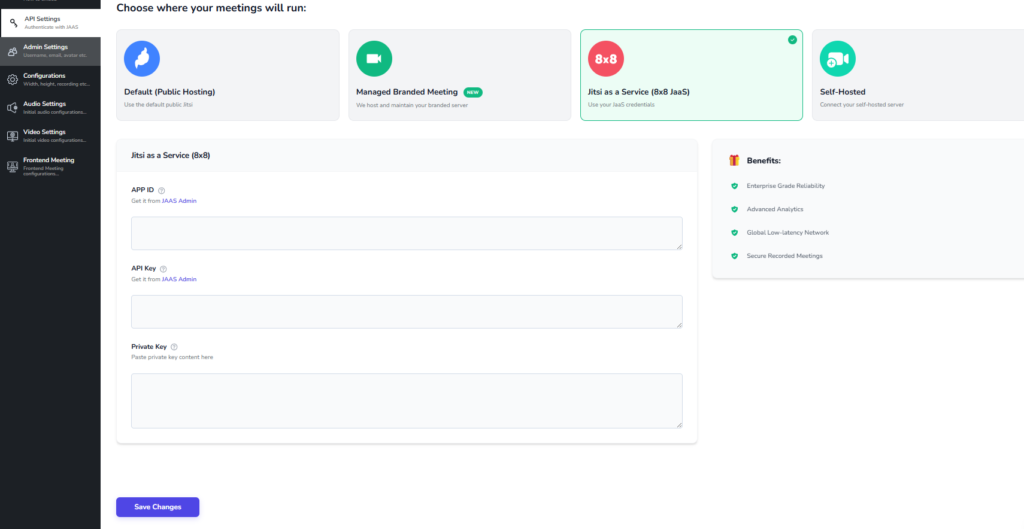Click the 'Advanced Analytics' text
Screen dimensions: 1024x529
(775, 210)
